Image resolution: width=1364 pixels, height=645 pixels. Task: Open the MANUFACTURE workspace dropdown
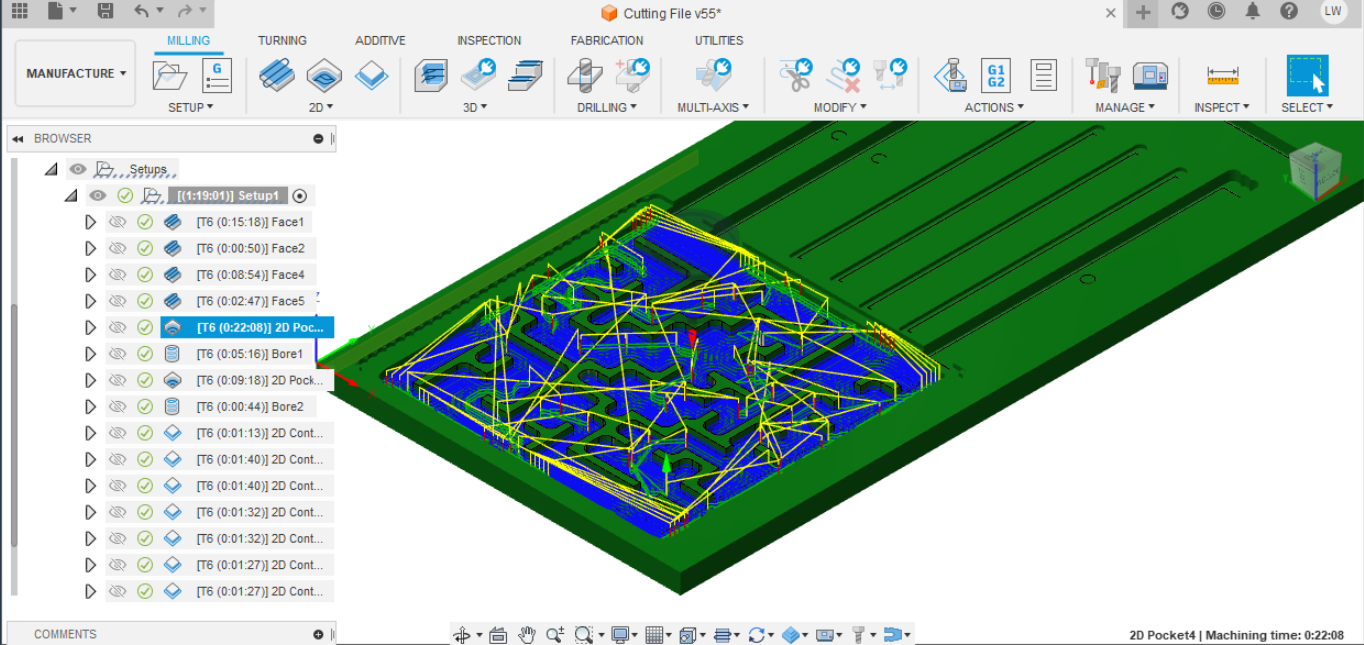point(76,73)
